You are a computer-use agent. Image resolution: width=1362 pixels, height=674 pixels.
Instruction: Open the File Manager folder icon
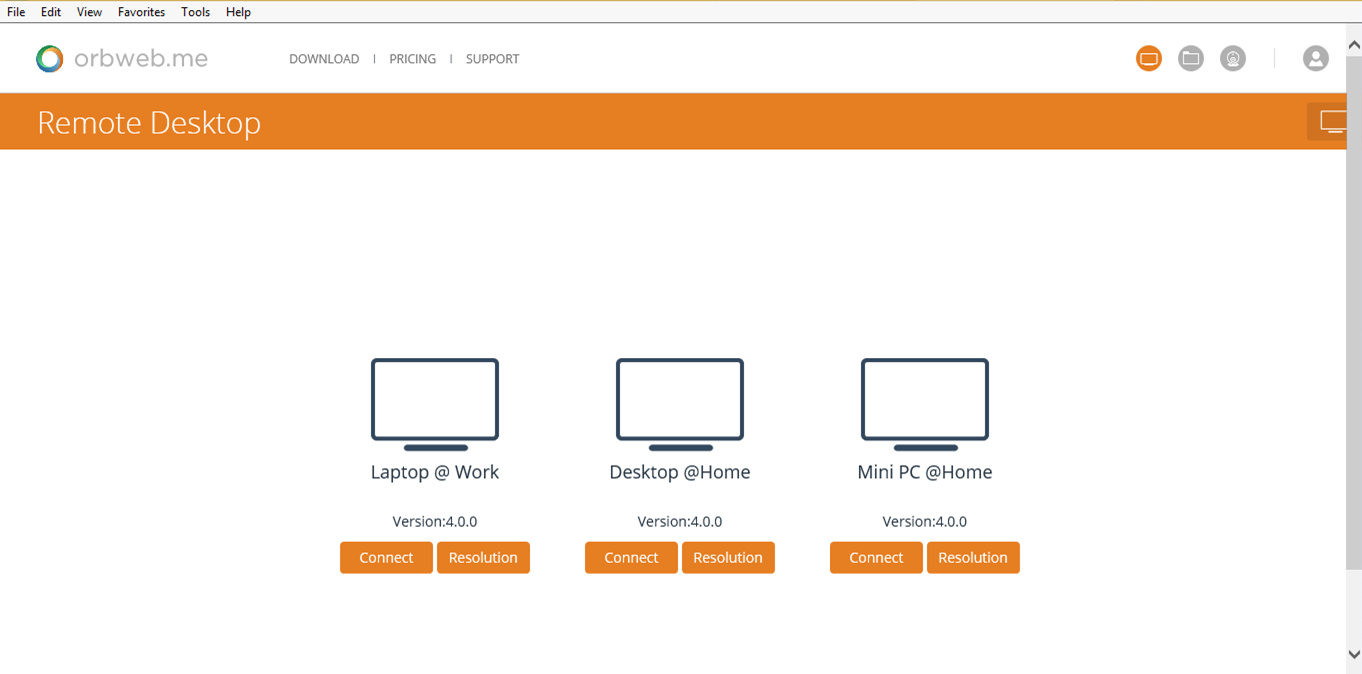tap(1190, 58)
